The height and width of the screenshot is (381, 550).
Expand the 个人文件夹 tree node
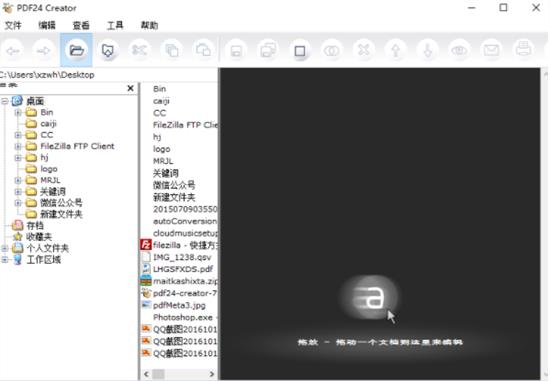coord(5,248)
